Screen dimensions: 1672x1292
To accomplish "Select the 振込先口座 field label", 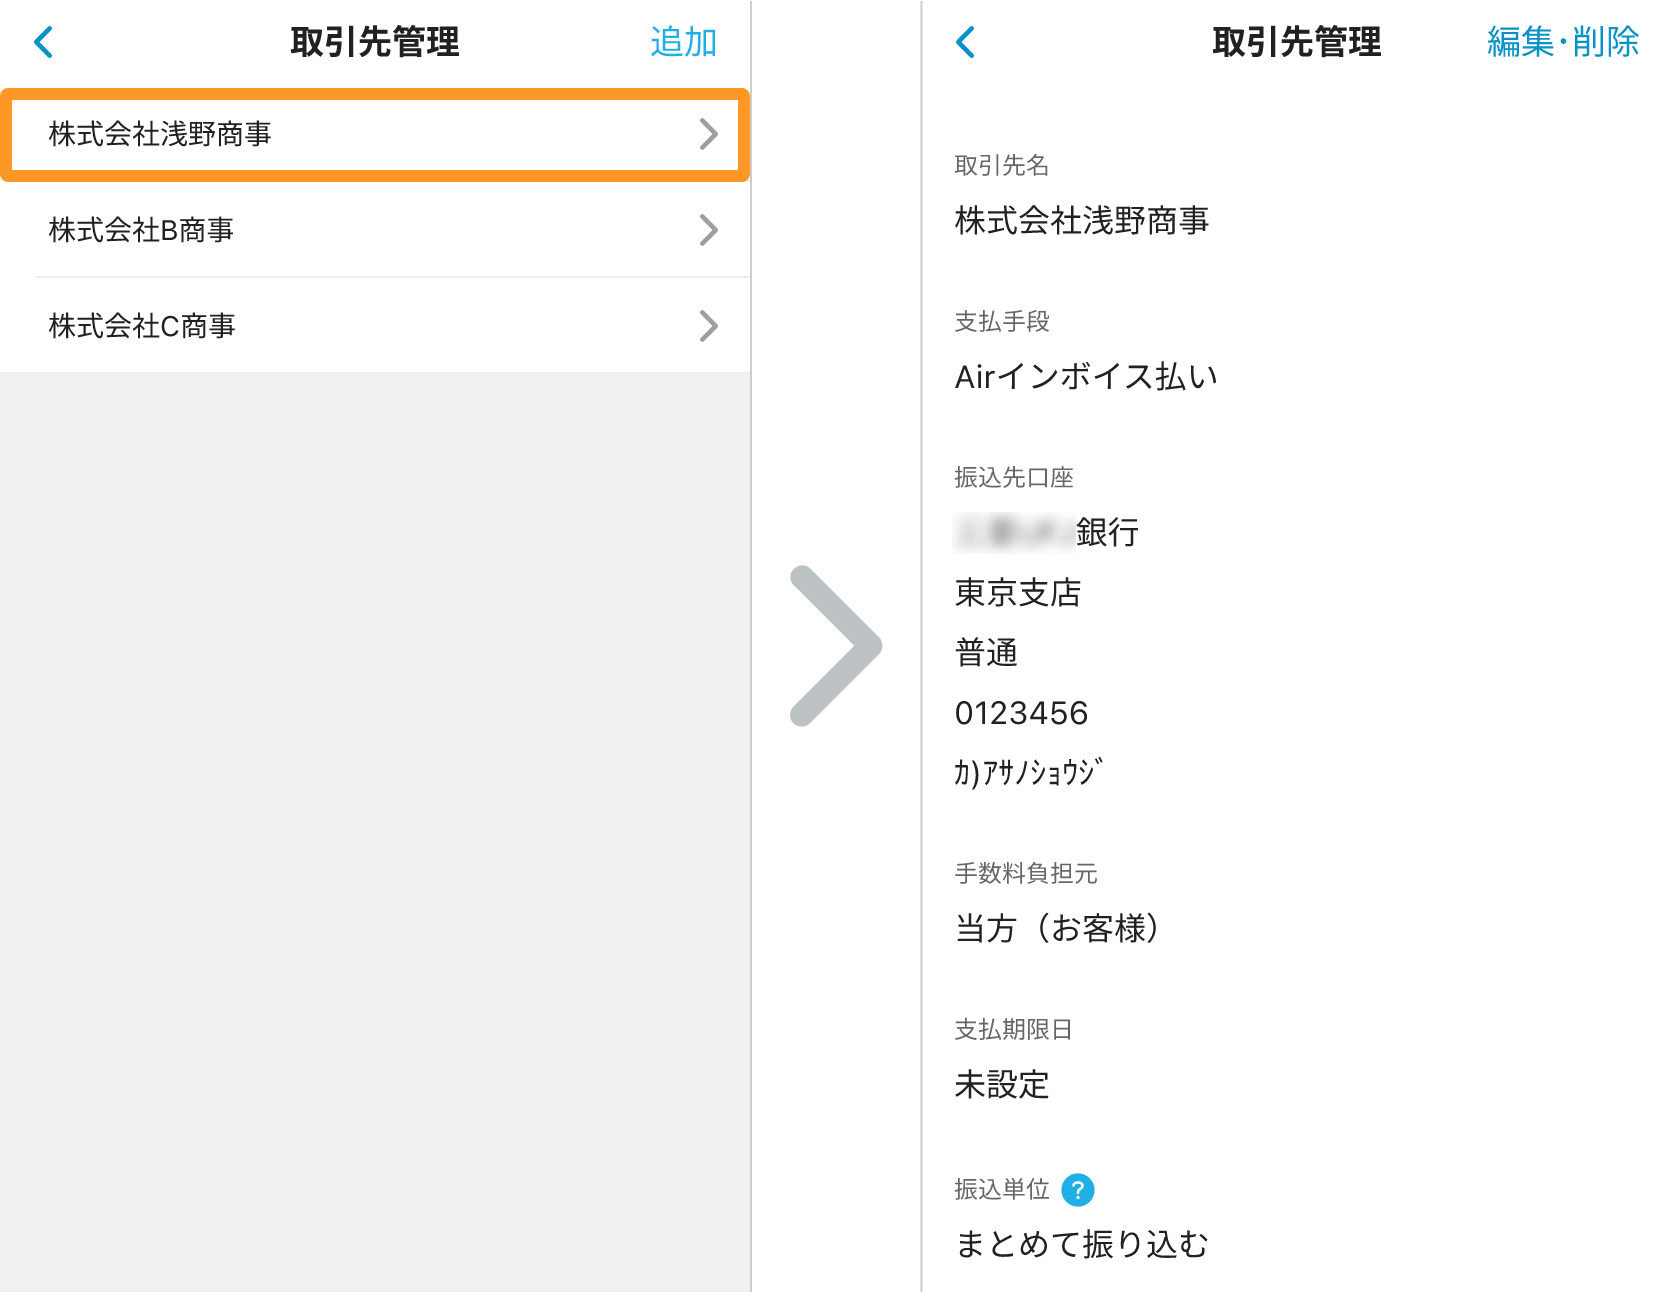I will click(x=1014, y=478).
